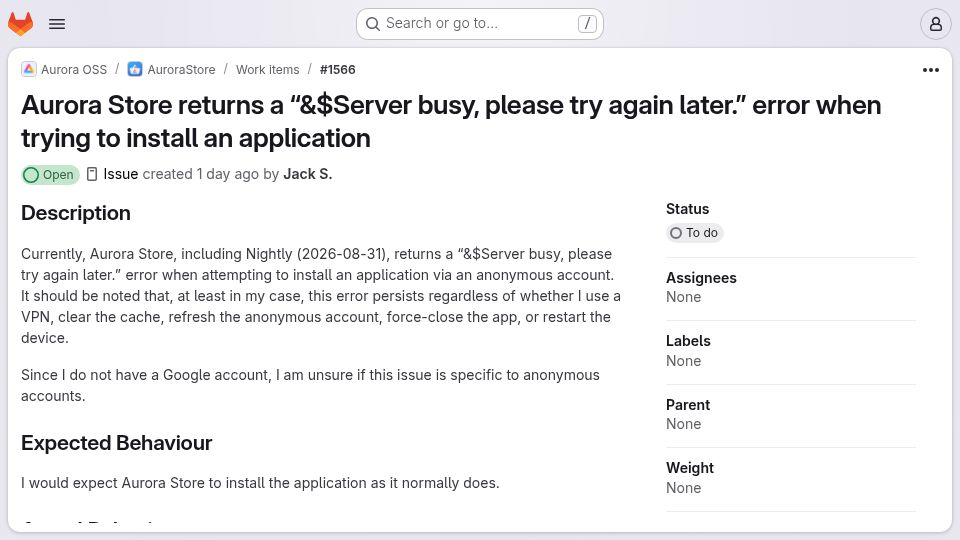This screenshot has height=540, width=960.
Task: Click the 'created 1 day ago' text
Action: pyautogui.click(x=201, y=174)
